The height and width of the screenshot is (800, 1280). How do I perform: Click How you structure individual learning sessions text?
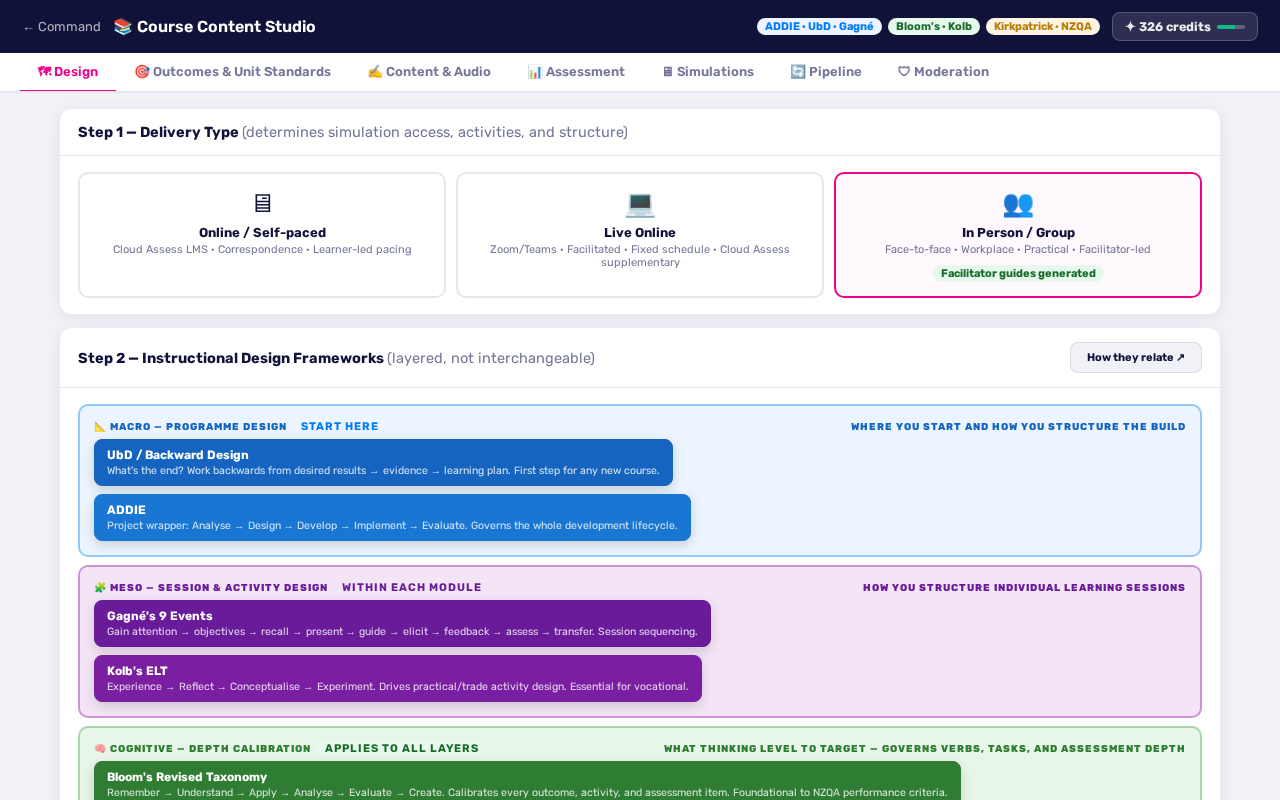(x=1024, y=588)
